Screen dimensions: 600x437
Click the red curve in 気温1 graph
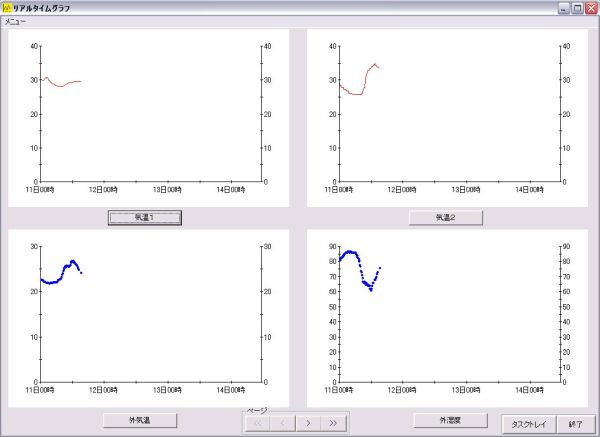click(x=60, y=86)
